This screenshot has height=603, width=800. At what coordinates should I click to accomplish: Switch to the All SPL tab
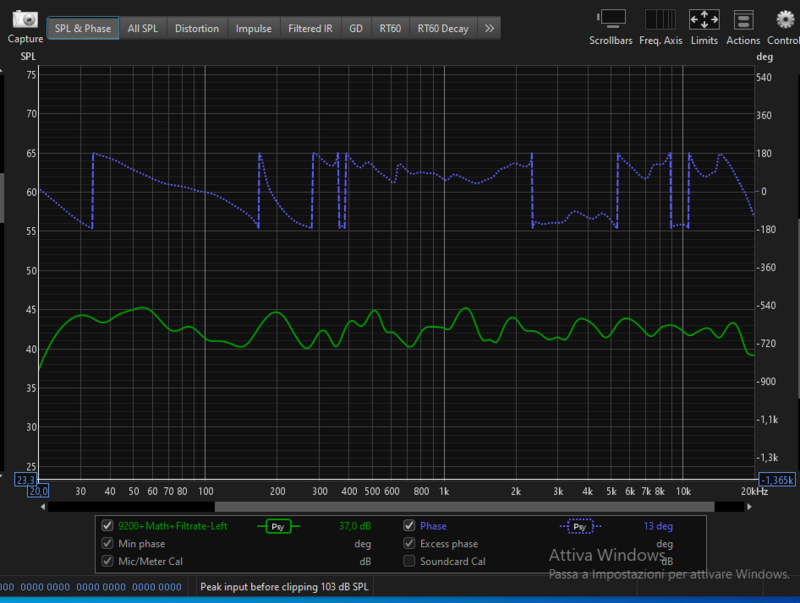[x=143, y=29]
